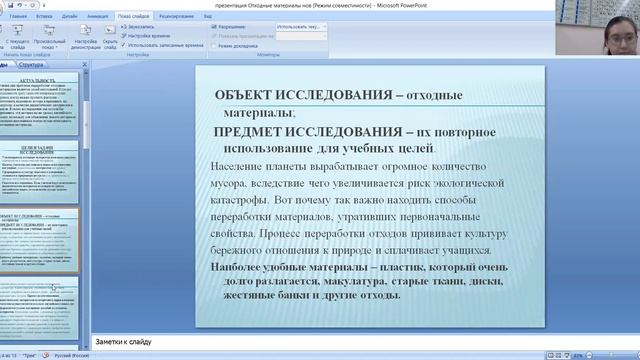Open the Рецензирование tab
Image resolution: width=640 pixels, height=360 pixels.
point(176,16)
